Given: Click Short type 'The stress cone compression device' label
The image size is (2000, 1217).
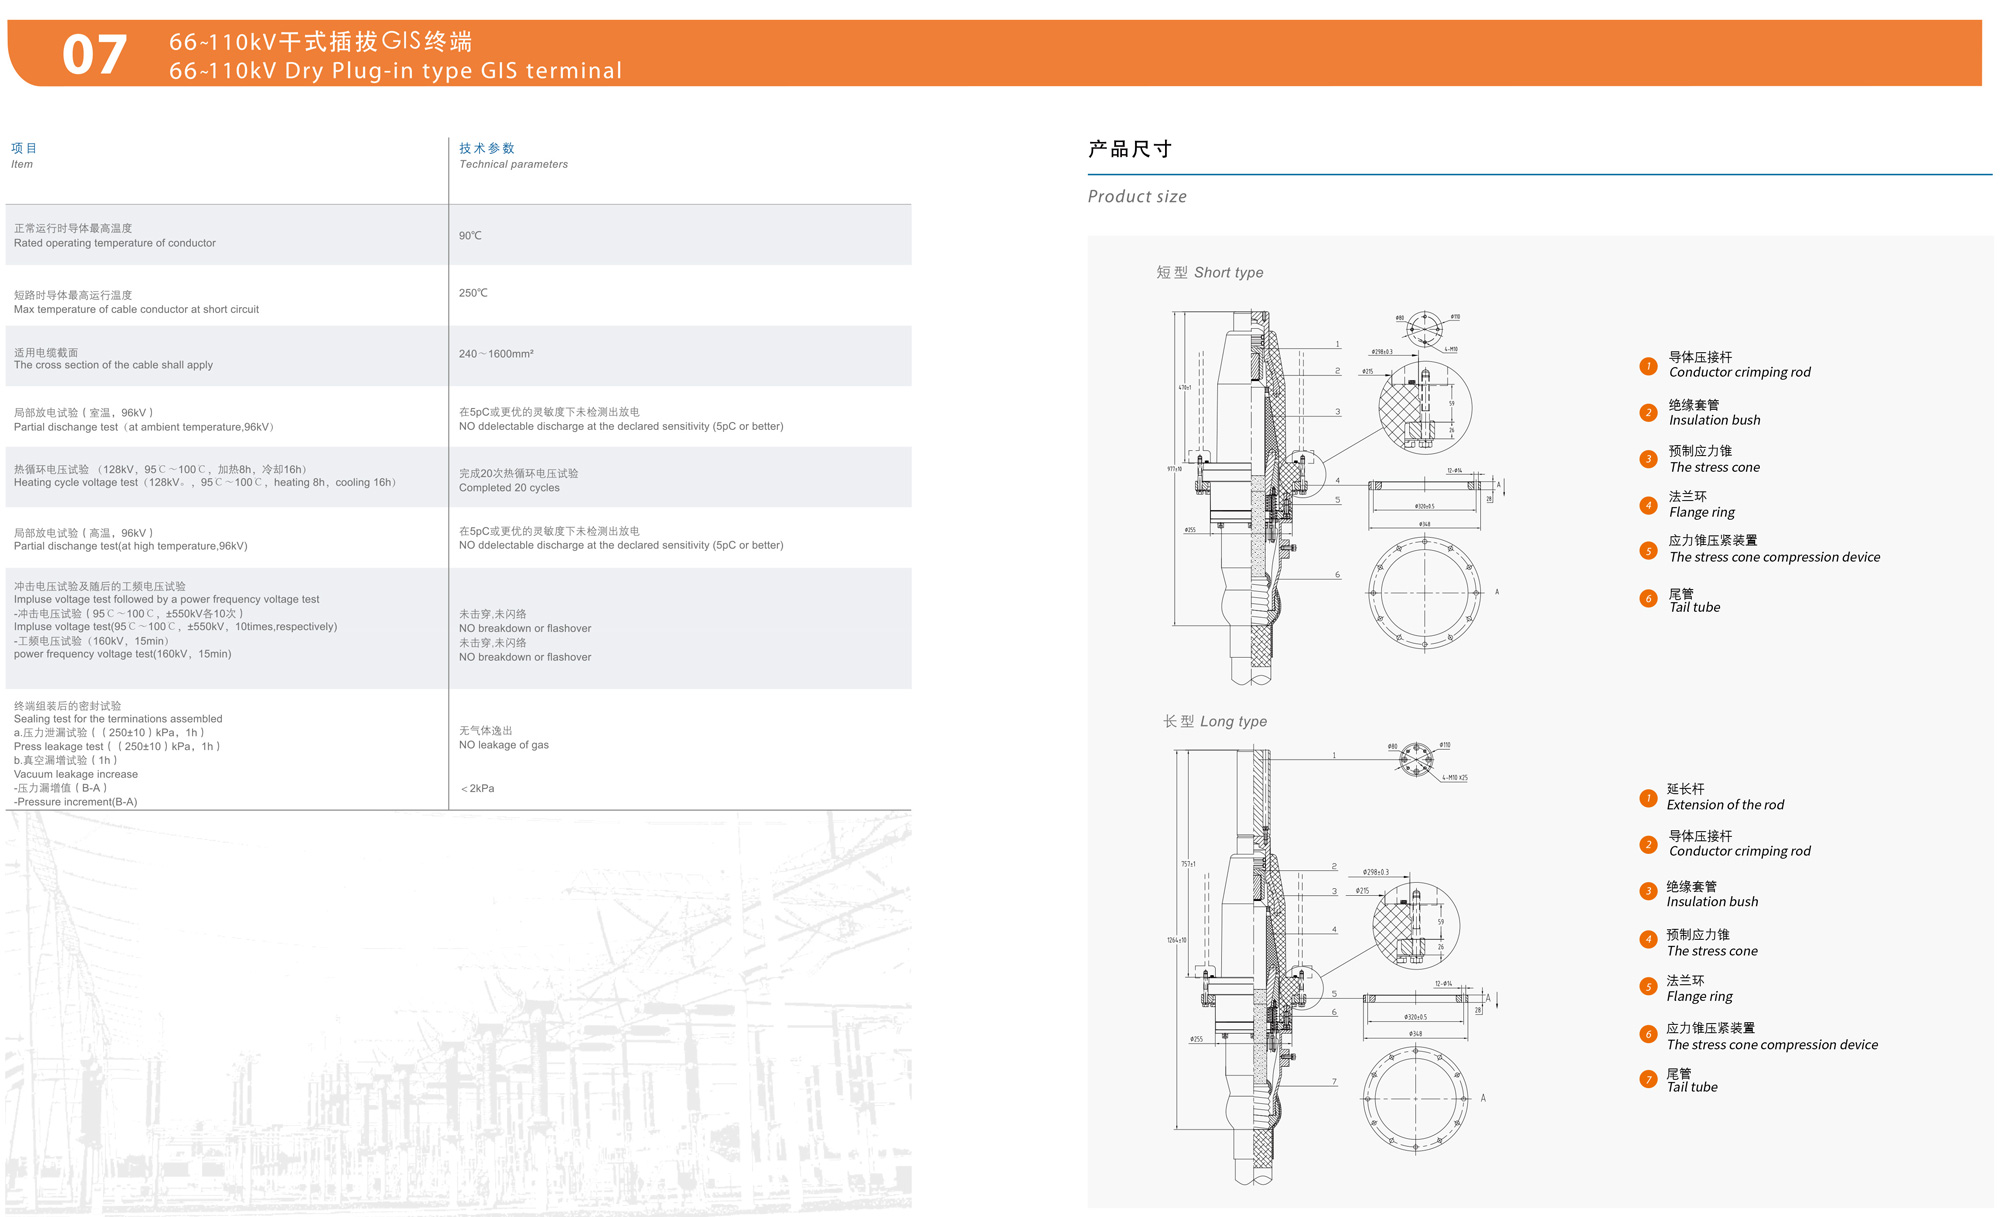Looking at the screenshot, I should pos(1774,557).
